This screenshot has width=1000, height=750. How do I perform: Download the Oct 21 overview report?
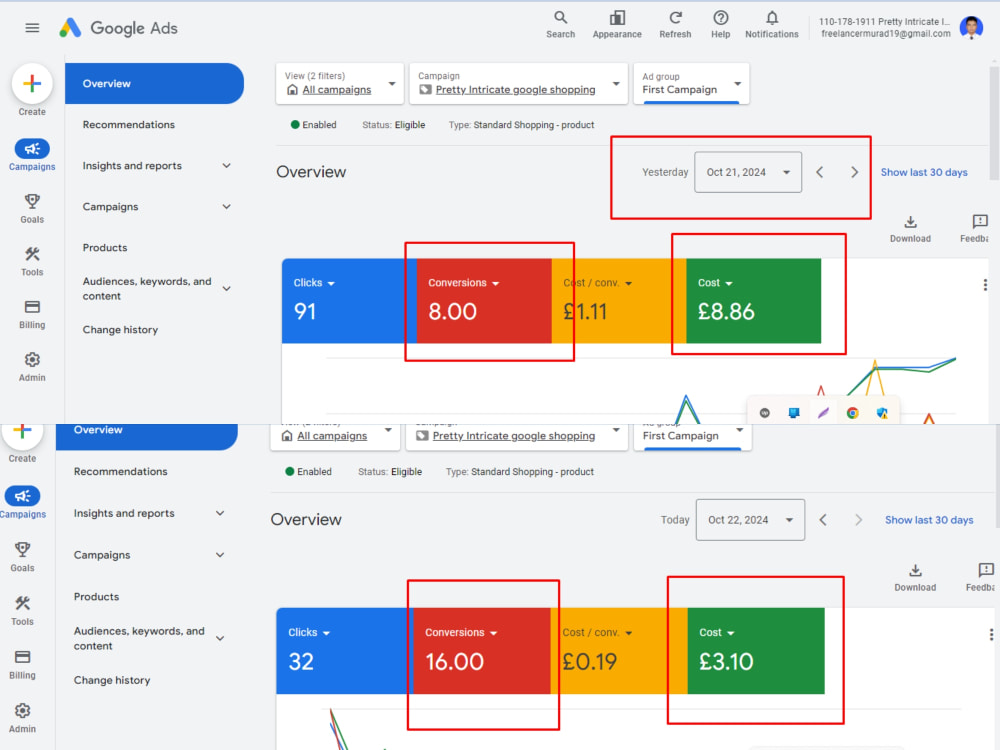[910, 229]
